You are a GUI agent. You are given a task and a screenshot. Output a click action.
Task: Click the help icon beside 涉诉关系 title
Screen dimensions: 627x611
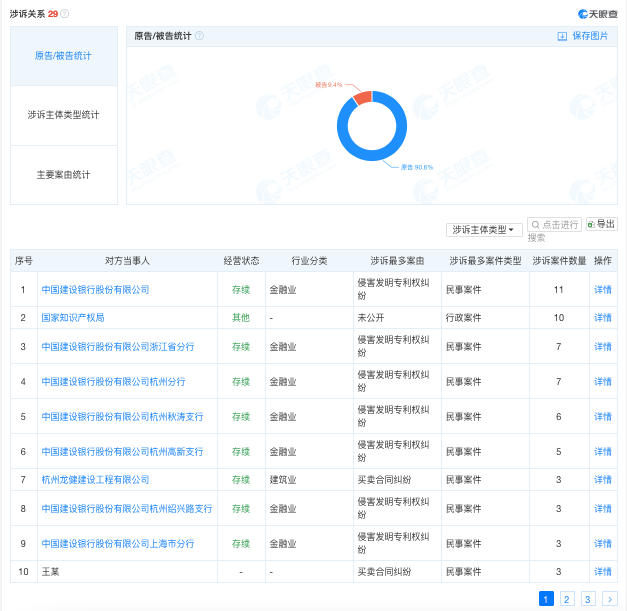pyautogui.click(x=65, y=14)
